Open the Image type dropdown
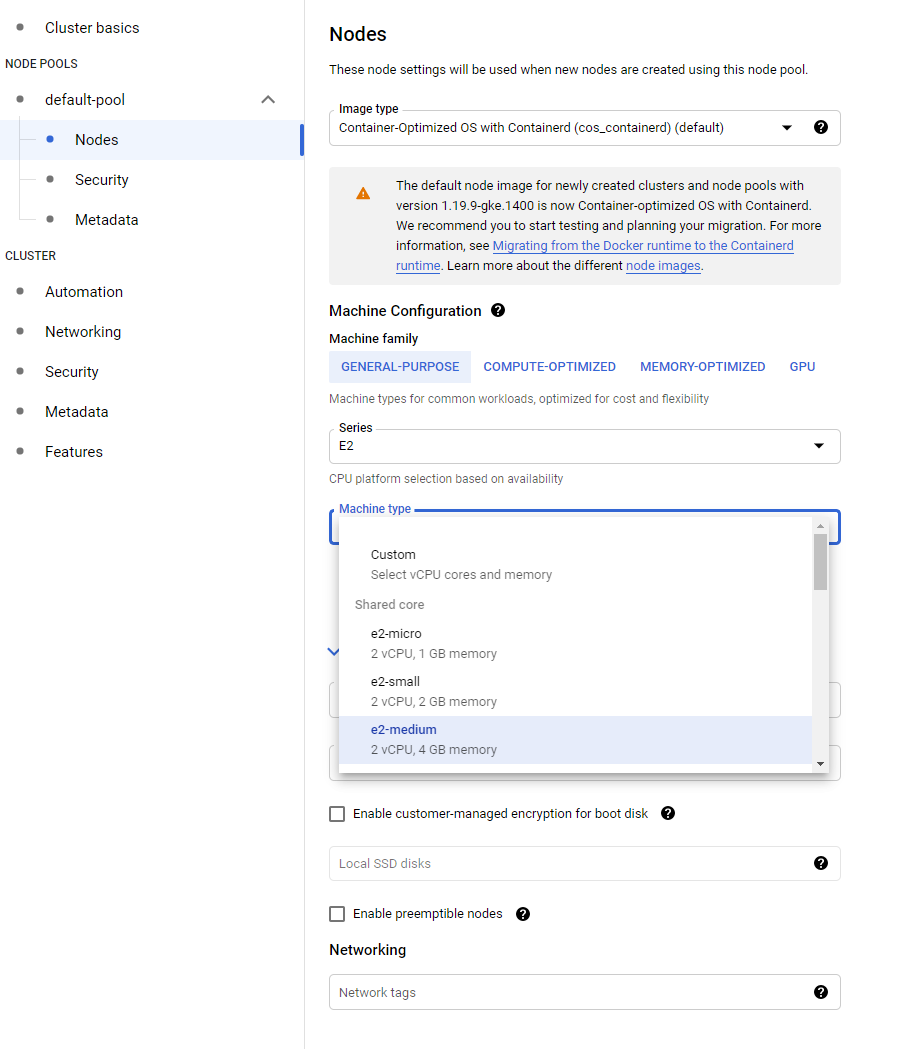This screenshot has width=919, height=1049. (x=788, y=128)
